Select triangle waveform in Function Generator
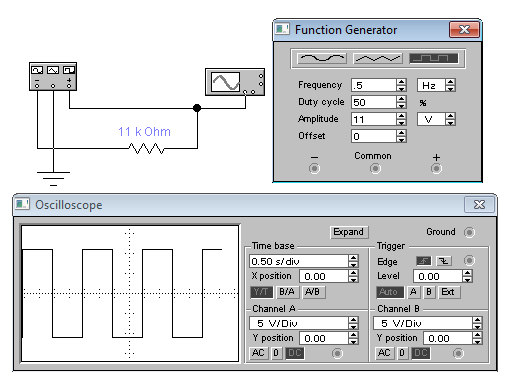 [x=378, y=58]
